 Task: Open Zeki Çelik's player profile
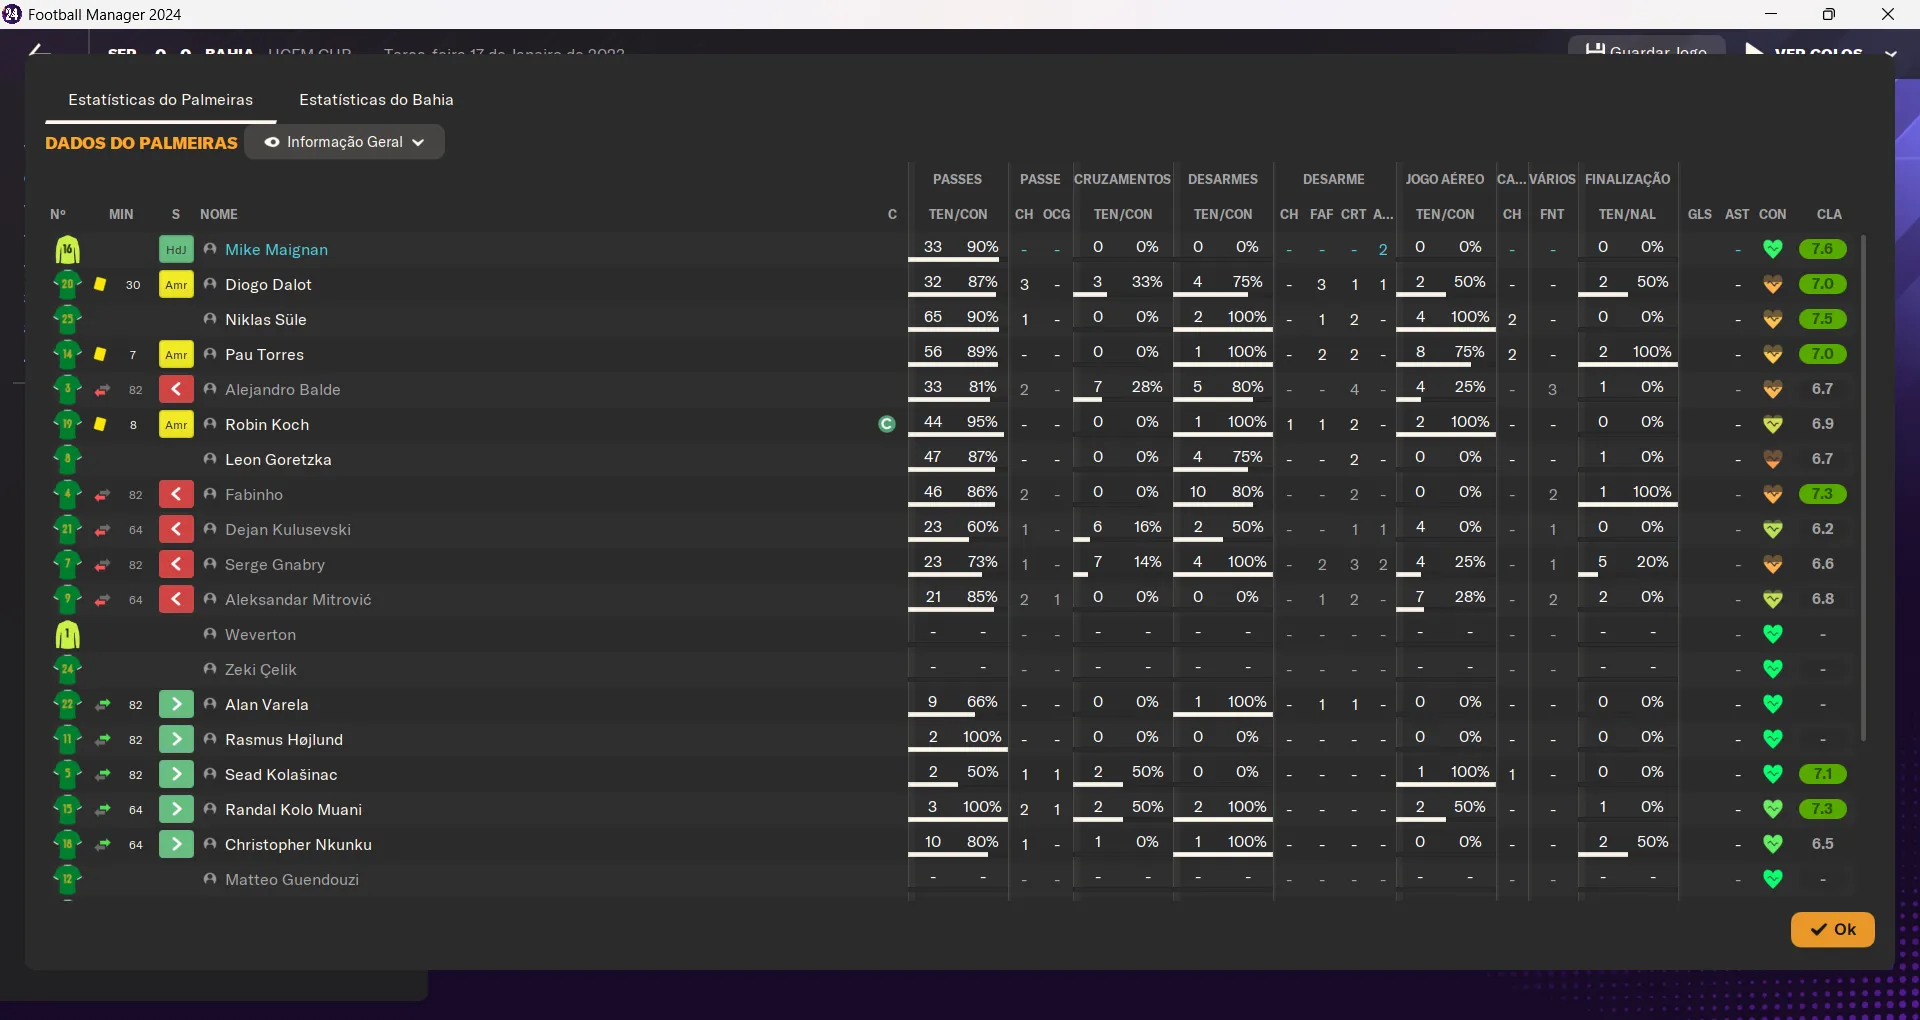click(x=261, y=669)
